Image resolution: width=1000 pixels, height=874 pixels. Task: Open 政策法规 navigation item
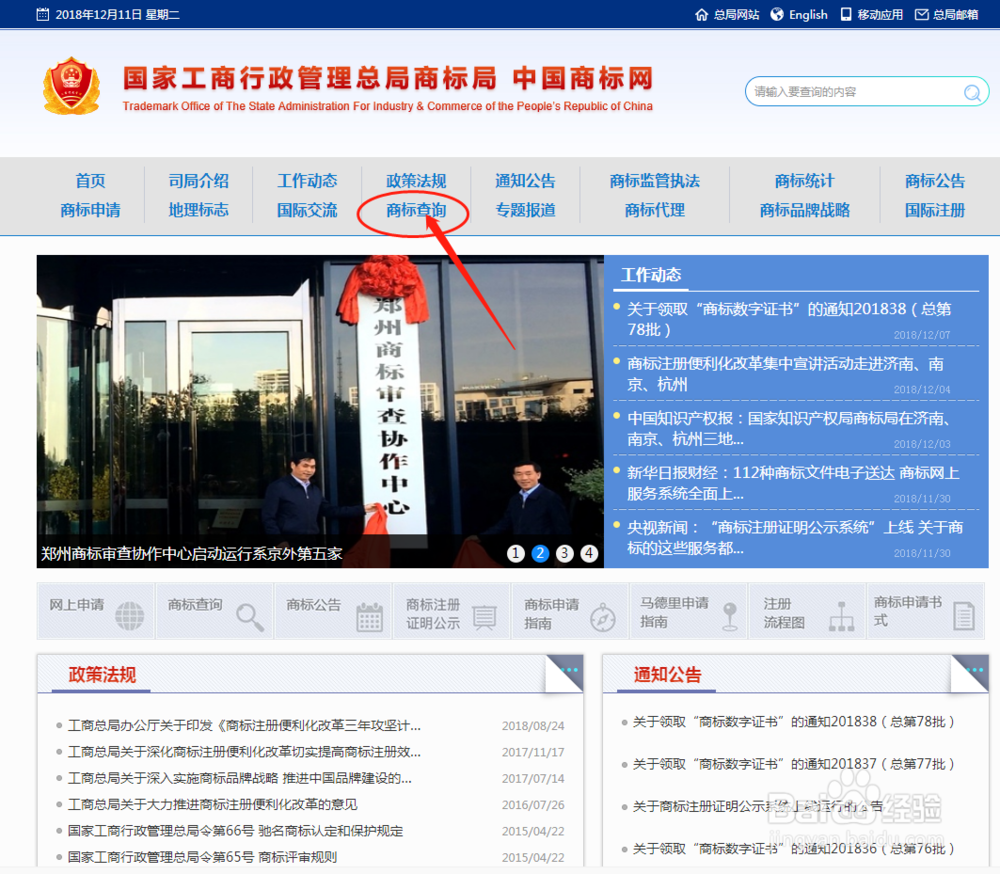coord(416,181)
